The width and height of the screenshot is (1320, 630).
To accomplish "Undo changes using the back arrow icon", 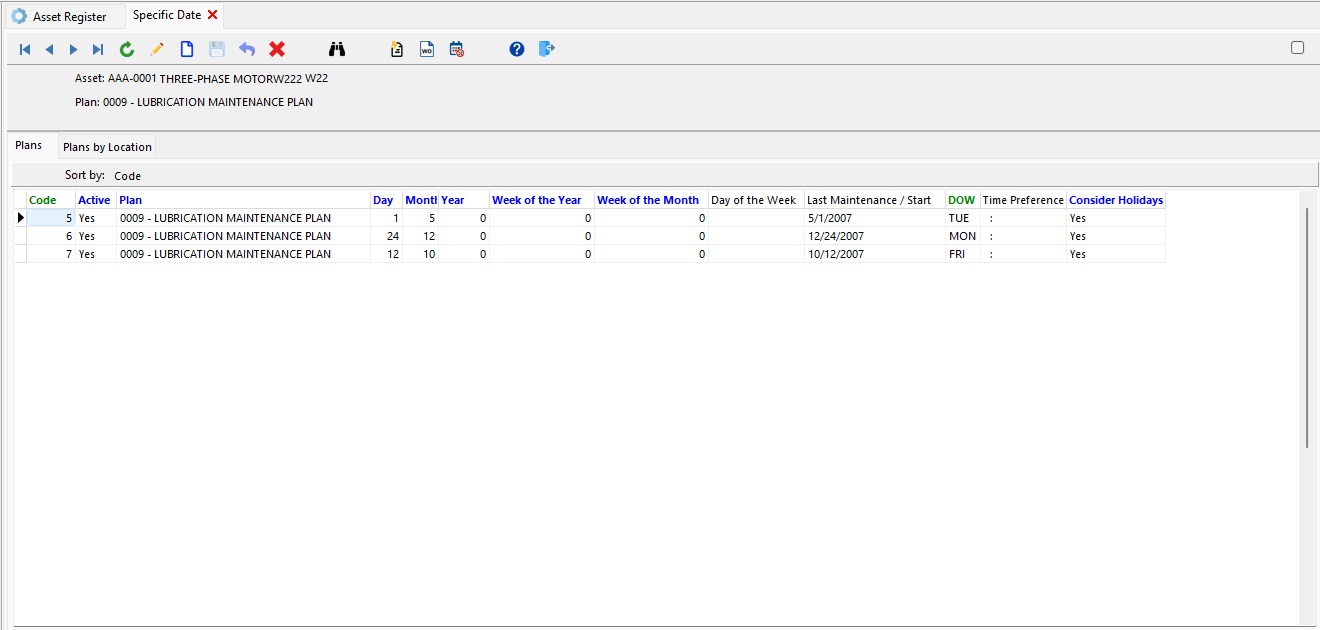I will click(x=247, y=48).
